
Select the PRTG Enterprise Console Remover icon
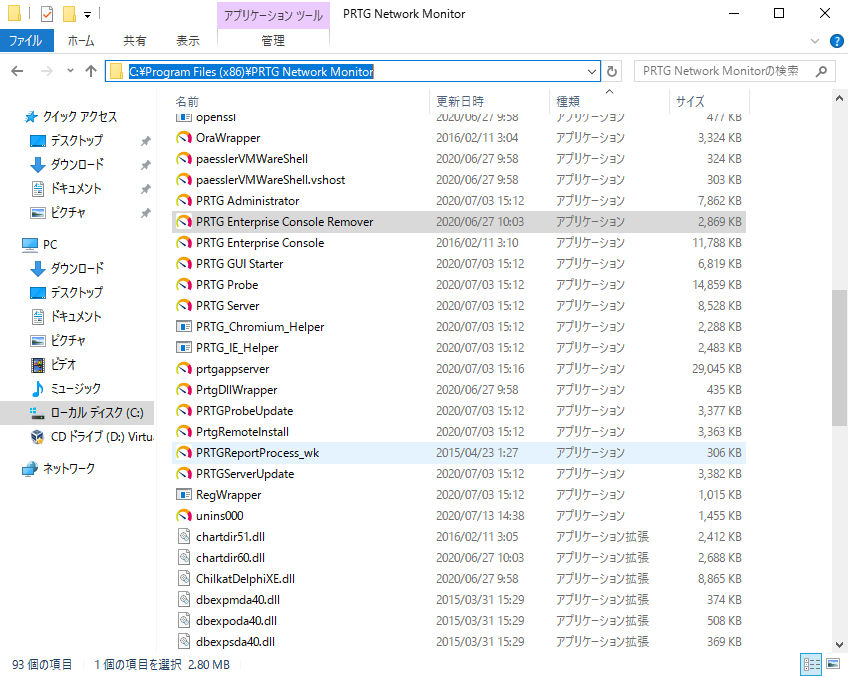pyautogui.click(x=184, y=222)
